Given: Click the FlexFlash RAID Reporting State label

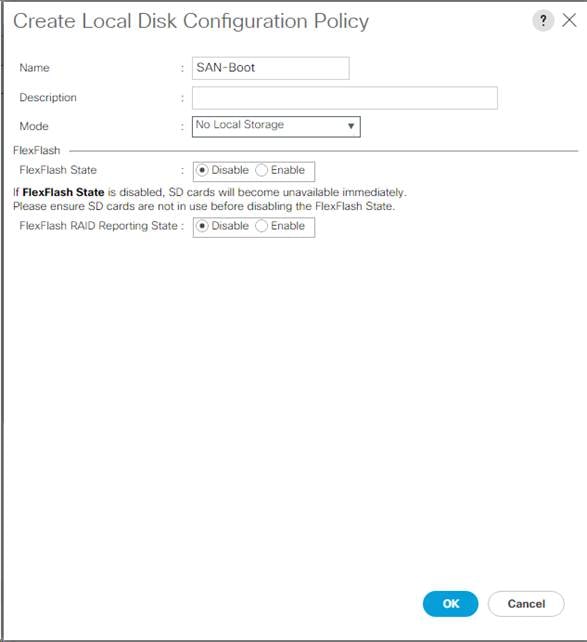Looking at the screenshot, I should [x=99, y=226].
